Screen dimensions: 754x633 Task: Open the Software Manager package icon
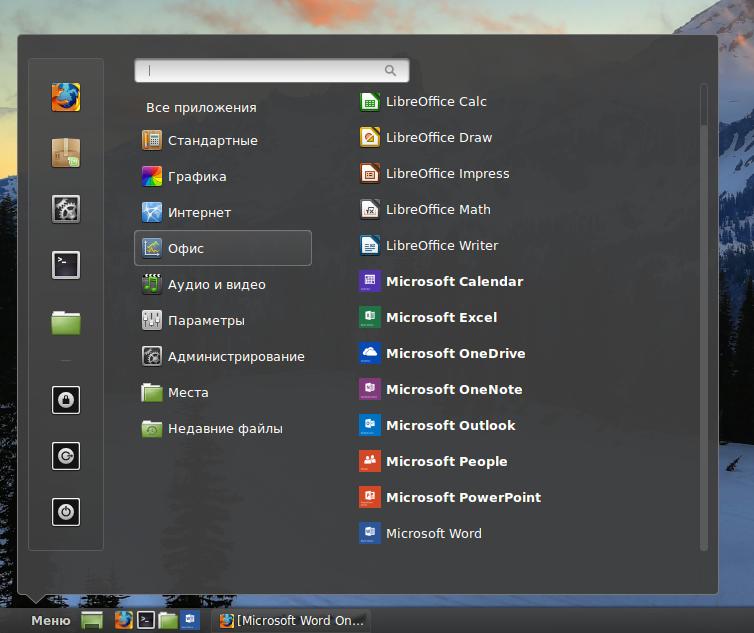click(66, 153)
